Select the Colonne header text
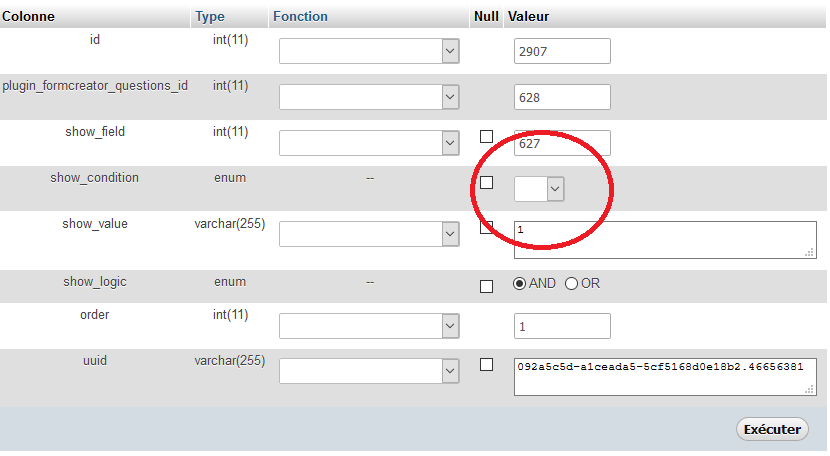This screenshot has width=830, height=456. 28,16
